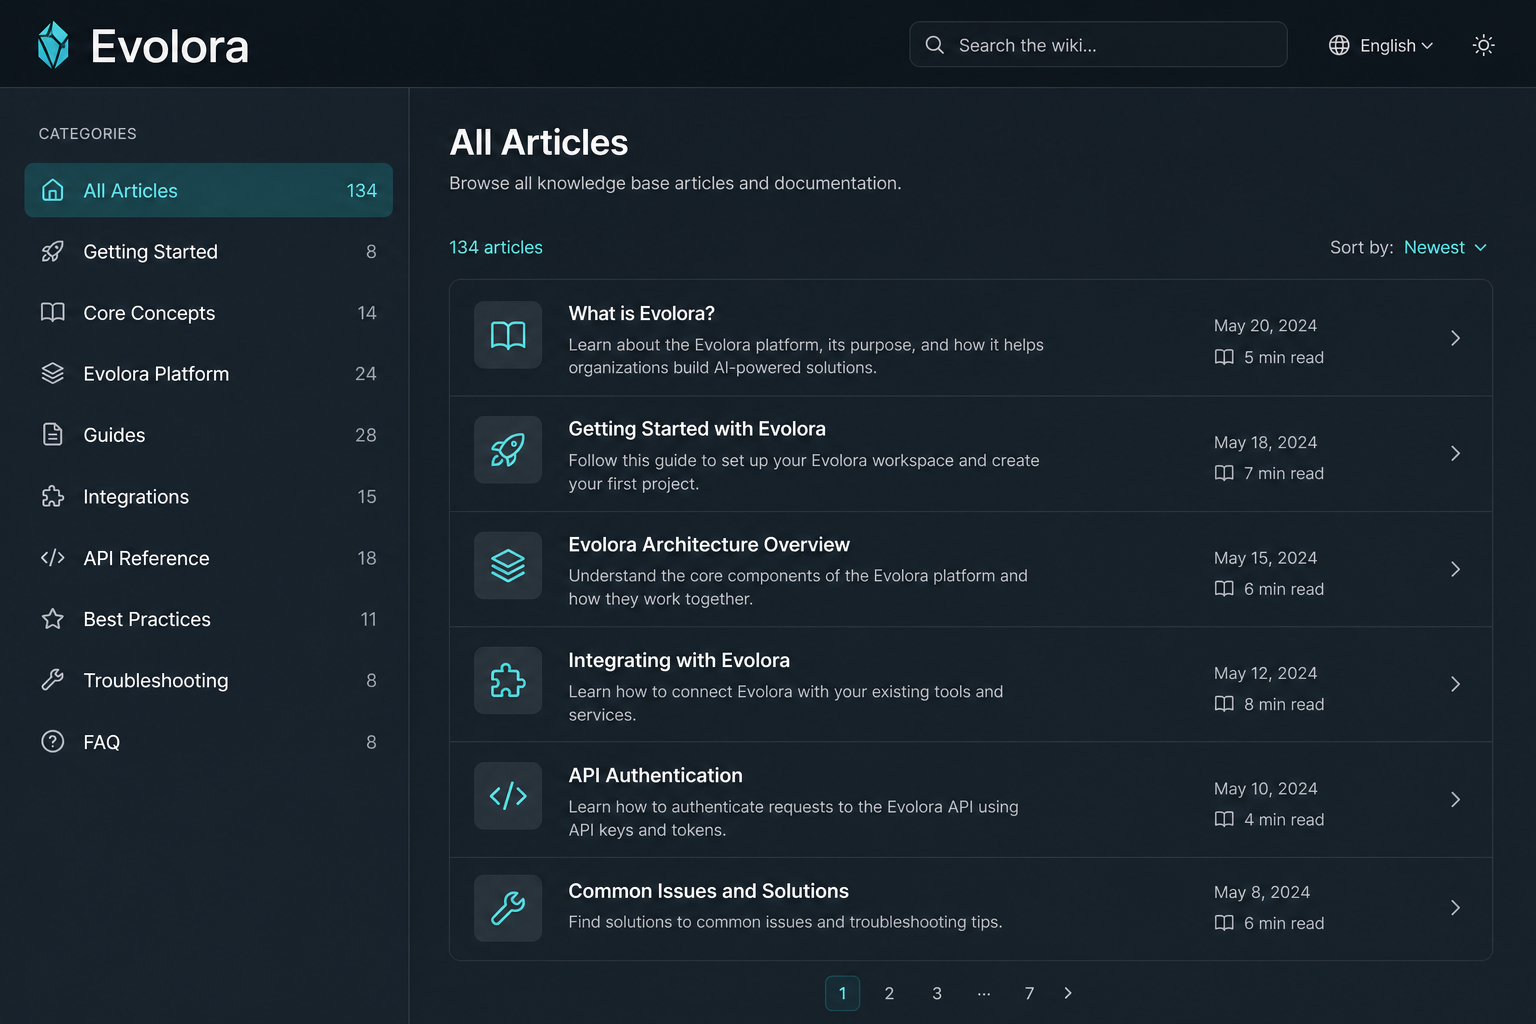The width and height of the screenshot is (1536, 1024).
Task: Click puzzle icon tile for Integrating with Evolora
Action: point(508,681)
